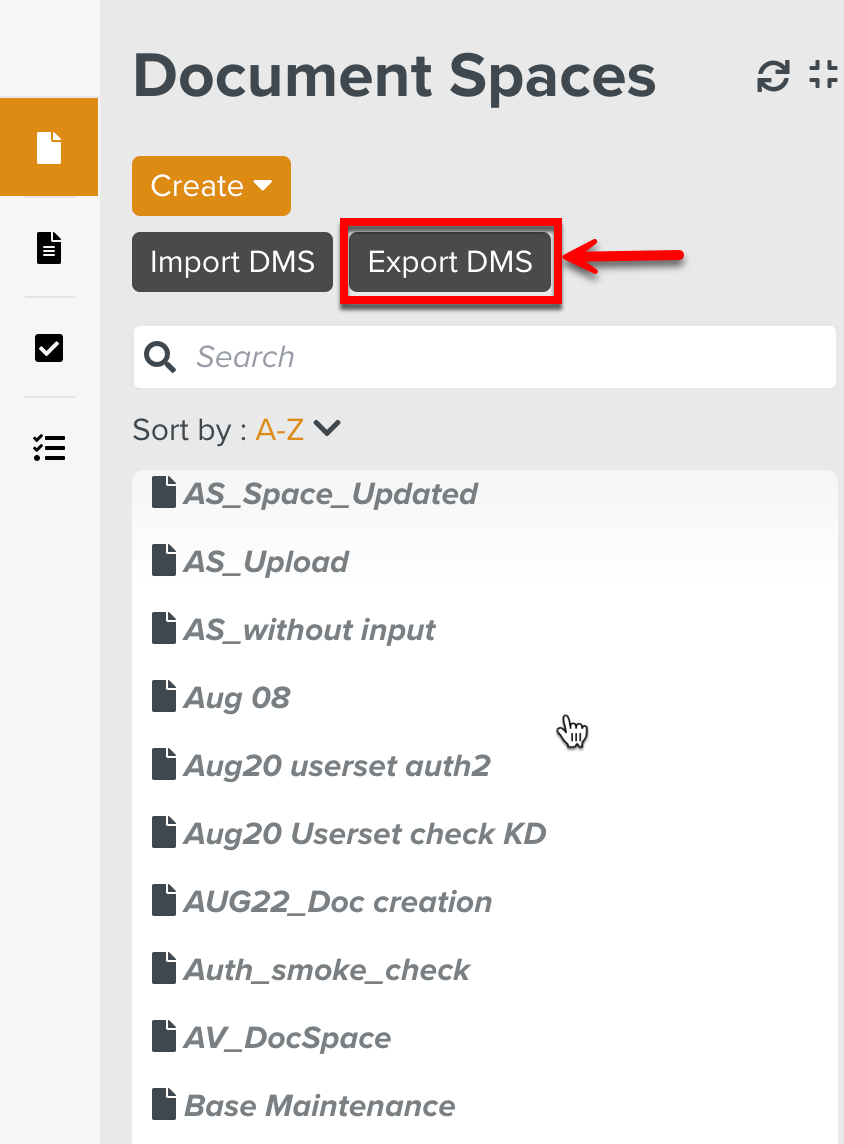The image size is (844, 1144).
Task: Click the collapse view icon at top right
Action: [x=822, y=74]
